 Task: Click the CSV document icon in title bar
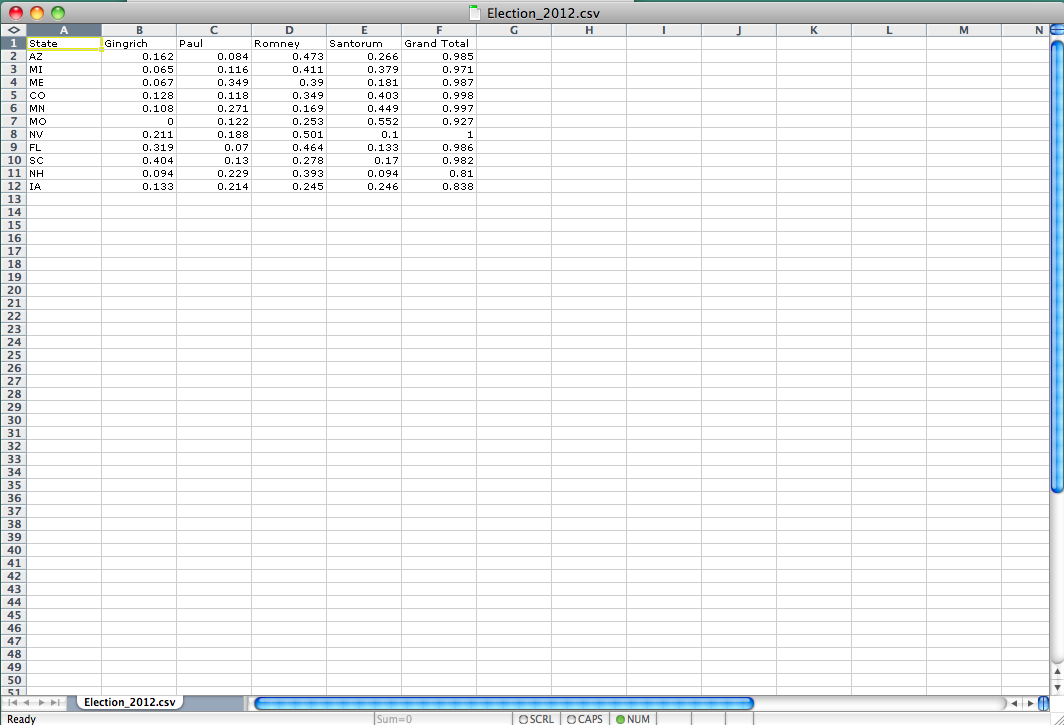point(475,12)
